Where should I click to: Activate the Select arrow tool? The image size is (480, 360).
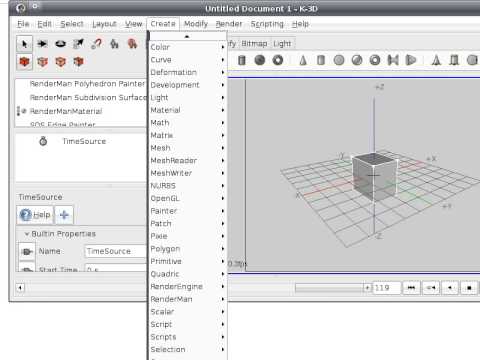tap(24, 44)
